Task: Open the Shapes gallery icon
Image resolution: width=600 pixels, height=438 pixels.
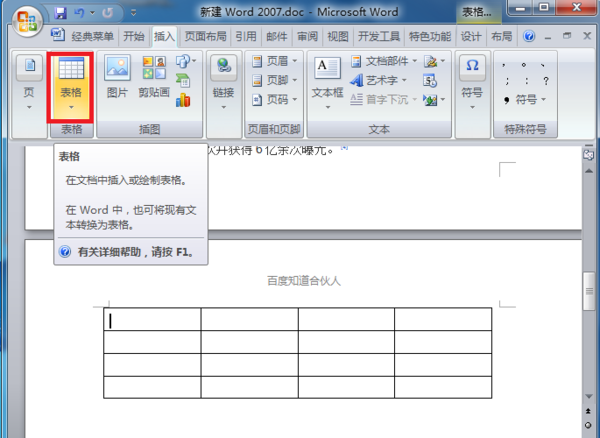Action: (186, 61)
